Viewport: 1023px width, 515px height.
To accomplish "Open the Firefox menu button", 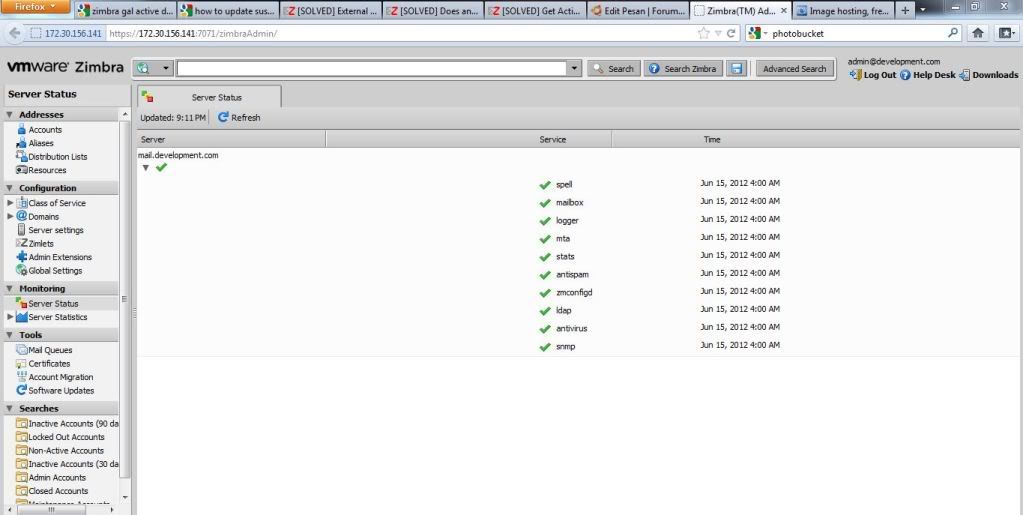I will pyautogui.click(x=36, y=7).
